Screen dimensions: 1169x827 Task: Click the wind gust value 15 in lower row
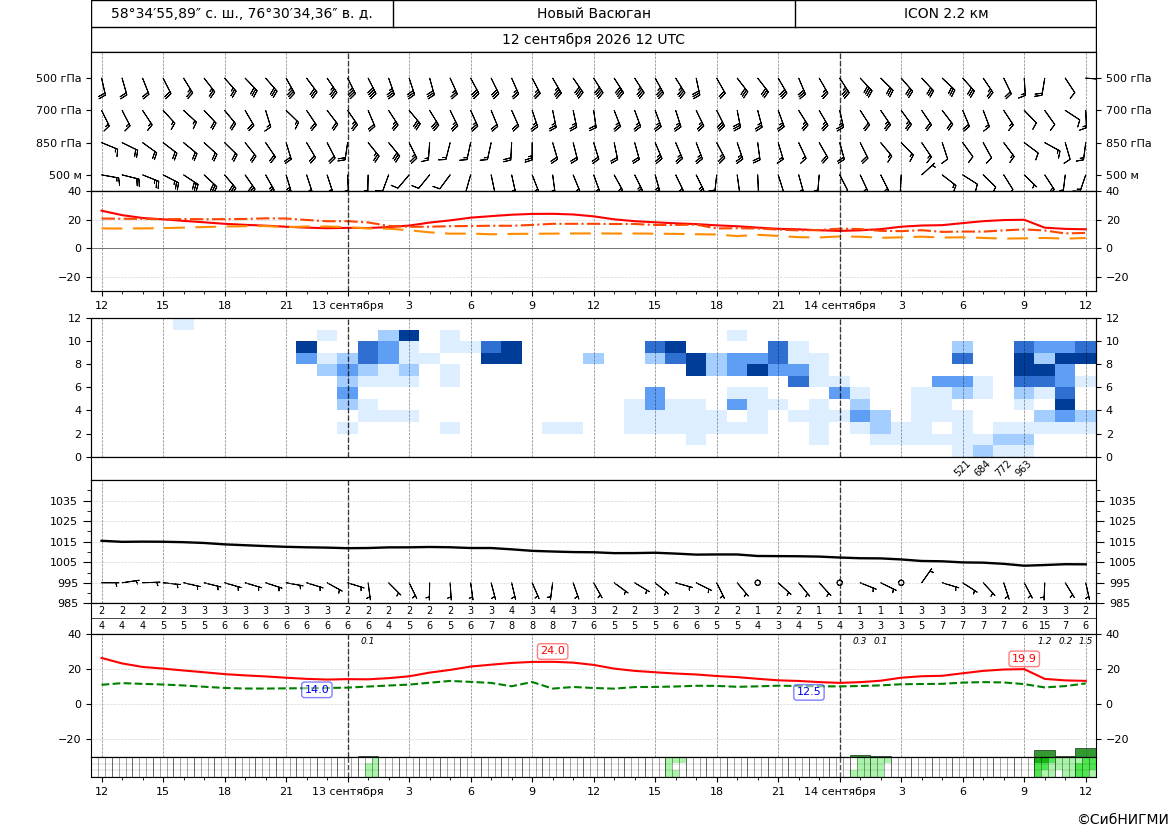1044,626
